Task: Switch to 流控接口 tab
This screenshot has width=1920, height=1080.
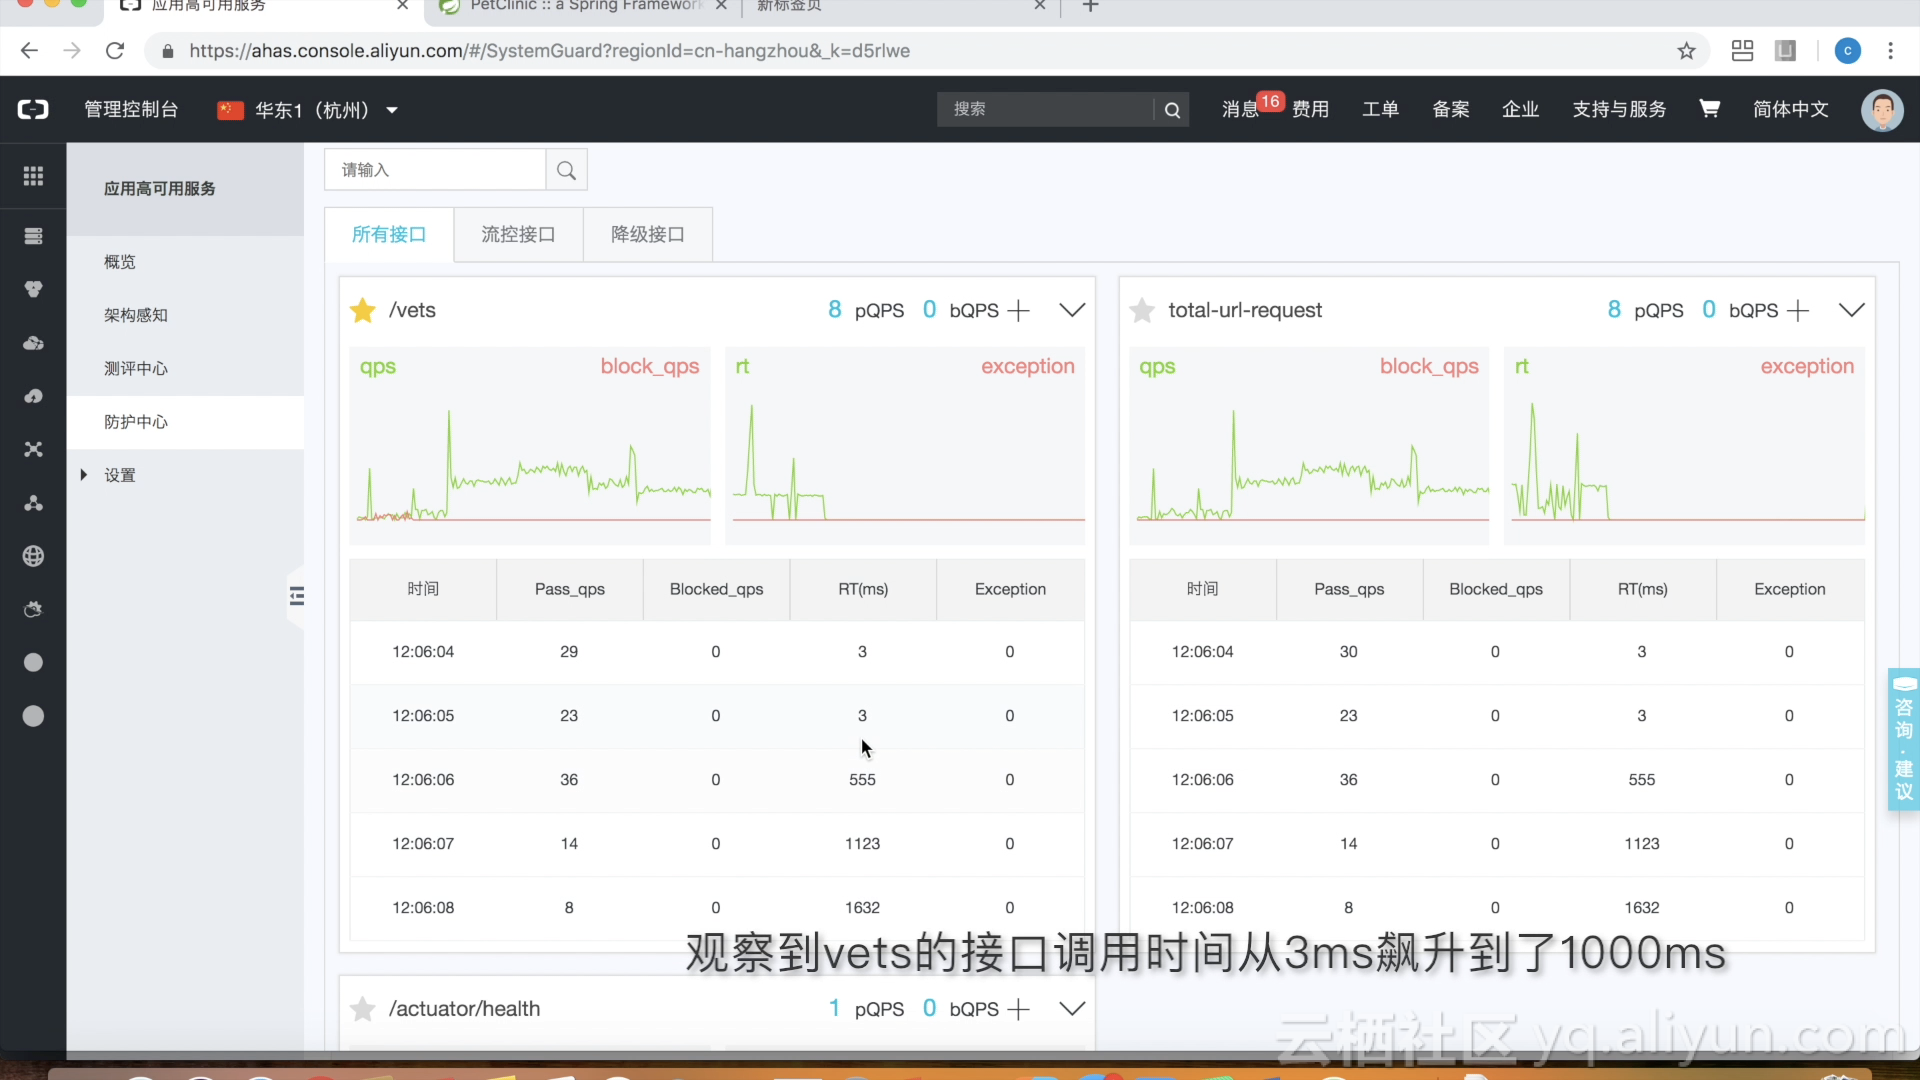Action: coord(518,234)
